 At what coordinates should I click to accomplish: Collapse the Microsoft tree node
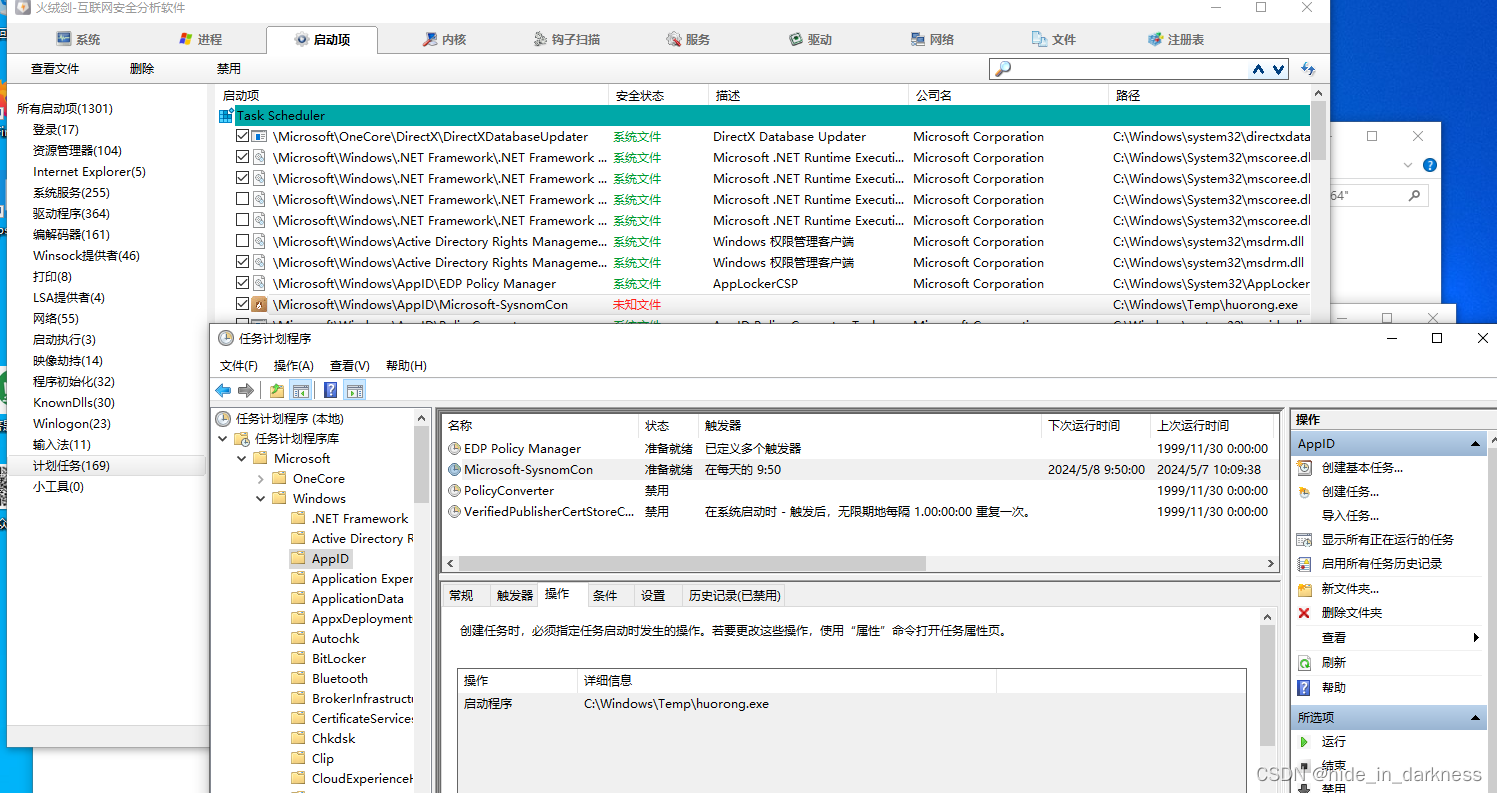(x=241, y=459)
